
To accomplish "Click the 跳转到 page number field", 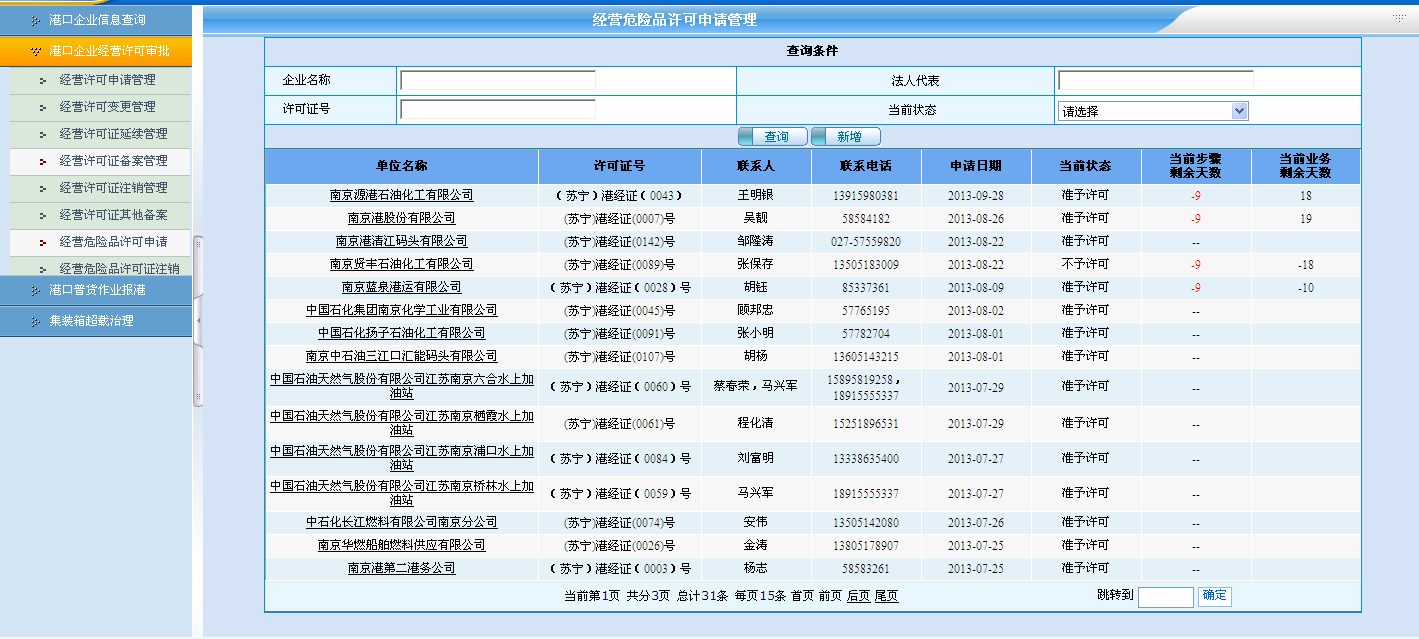I will pos(1165,597).
